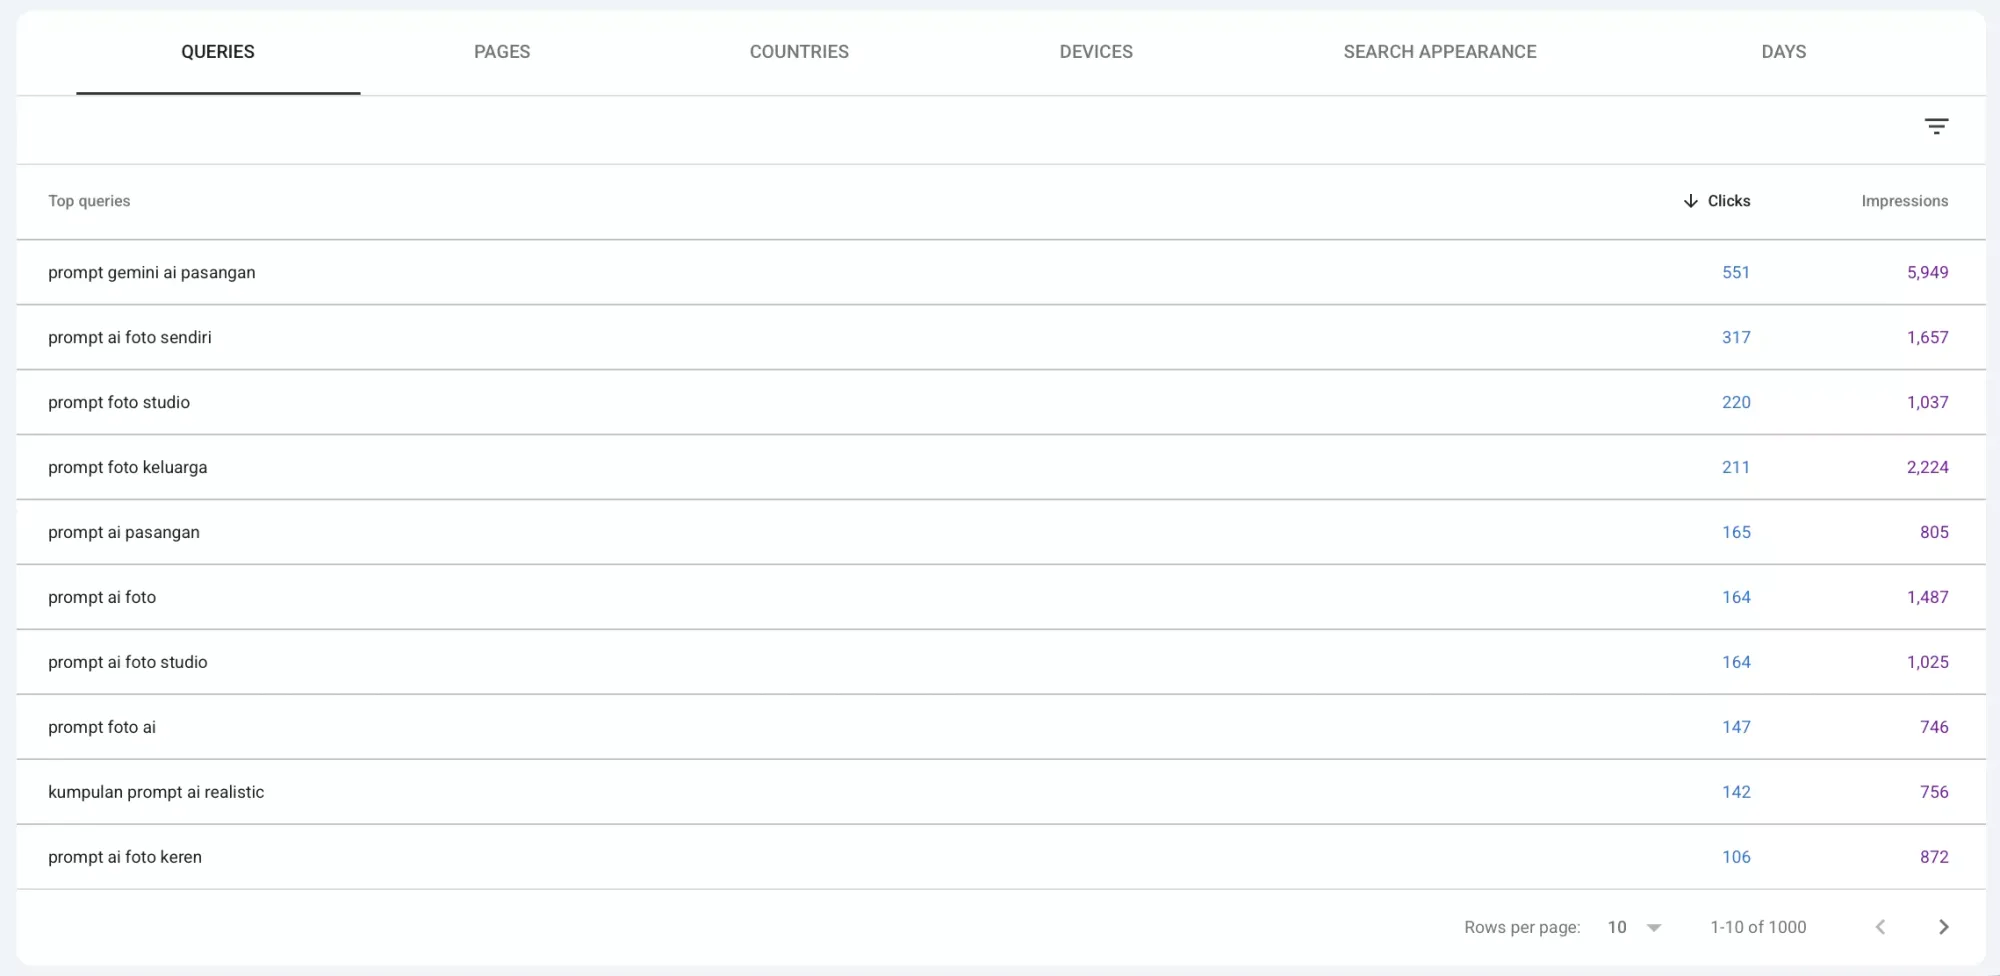Click the '1-10 of 1000' pagination text
The image size is (2000, 976).
1758,927
